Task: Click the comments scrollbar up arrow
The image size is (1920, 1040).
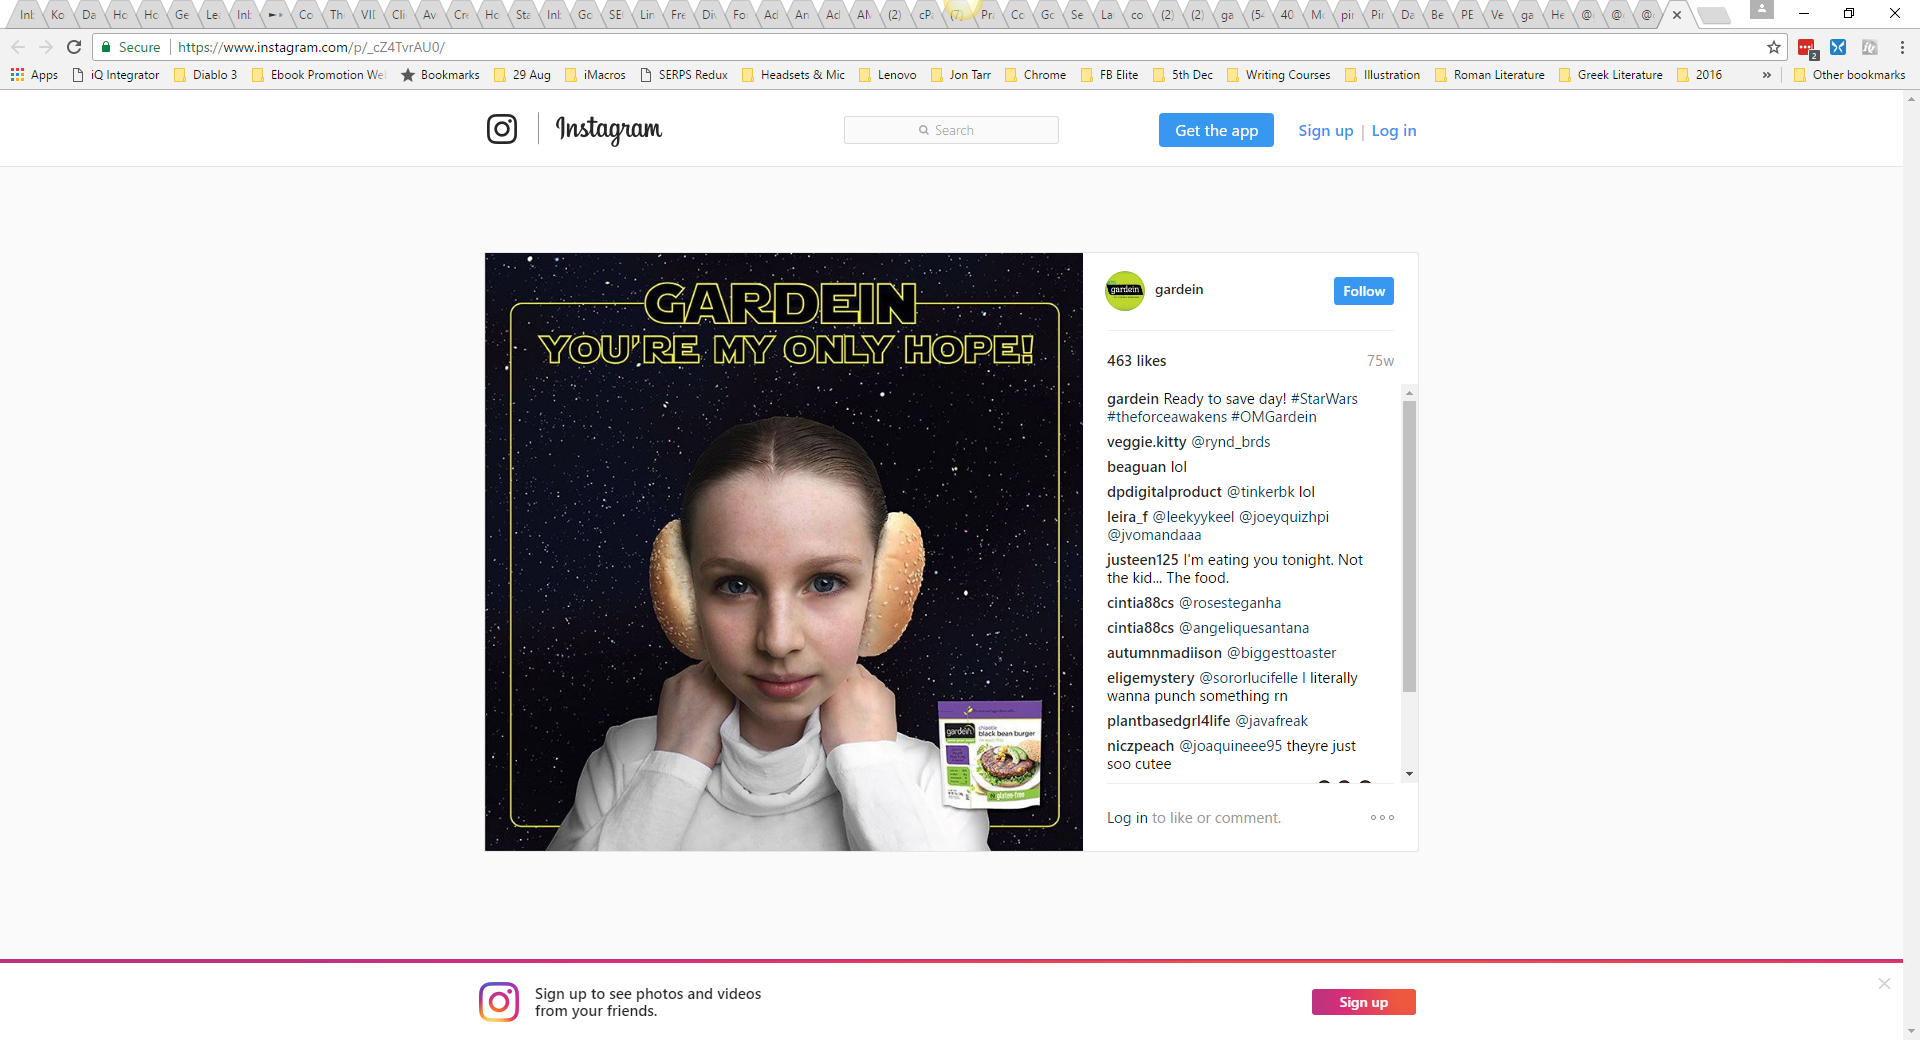Action: (1409, 392)
